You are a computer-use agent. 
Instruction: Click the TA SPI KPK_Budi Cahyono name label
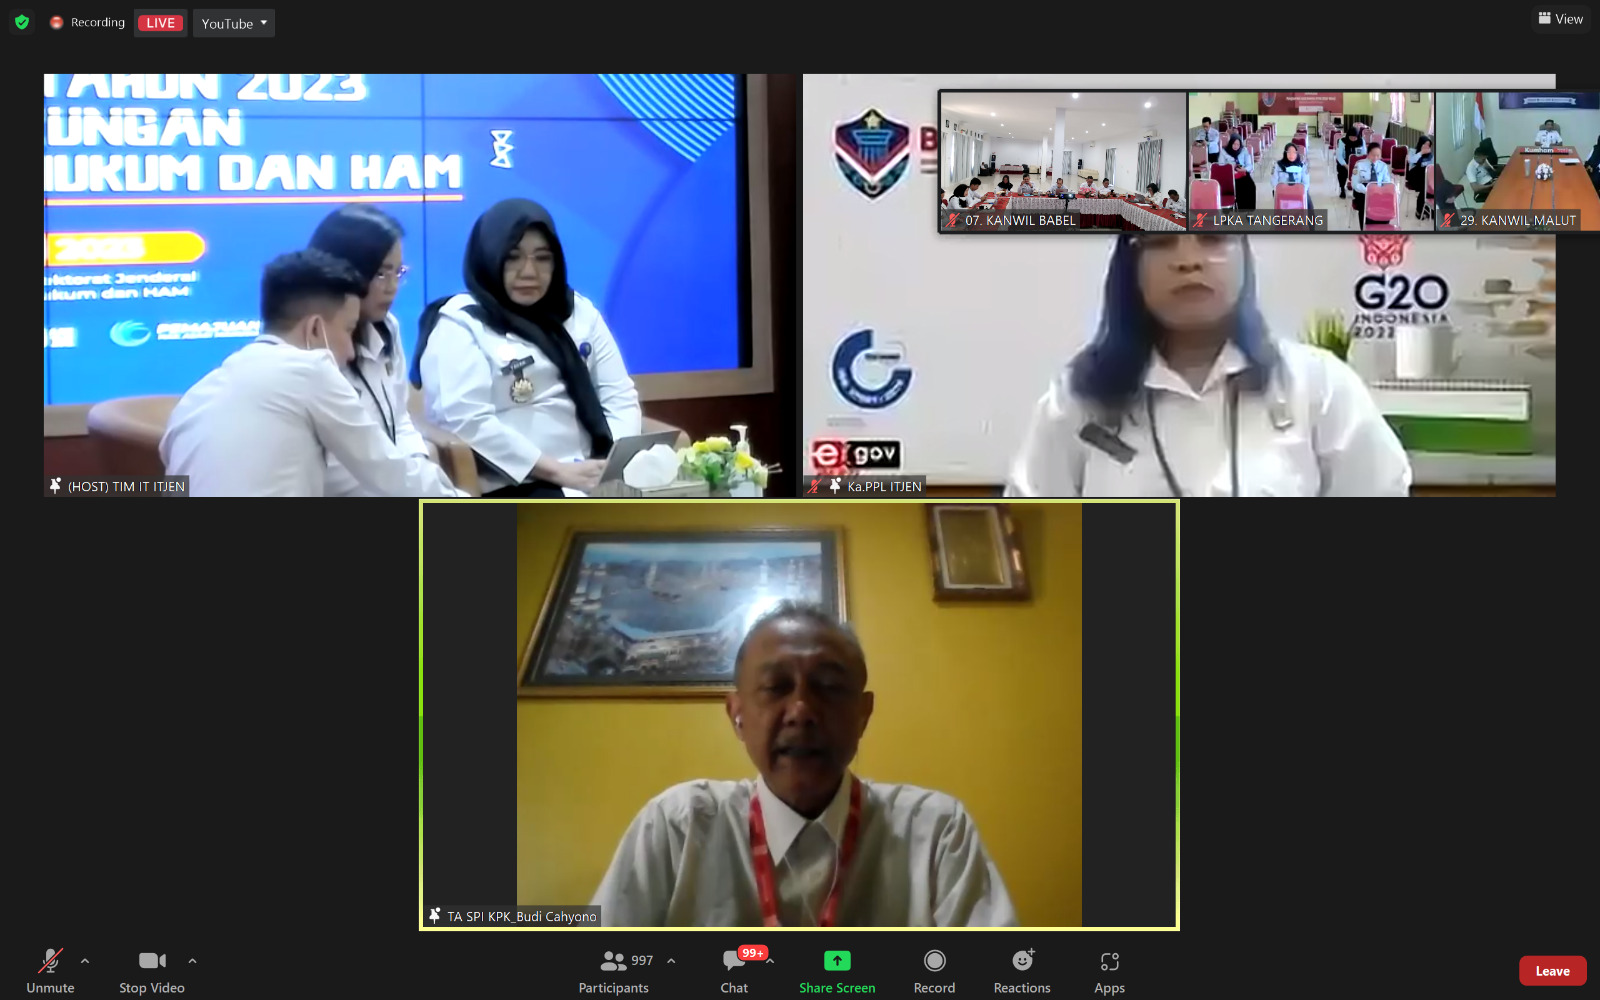point(522,916)
